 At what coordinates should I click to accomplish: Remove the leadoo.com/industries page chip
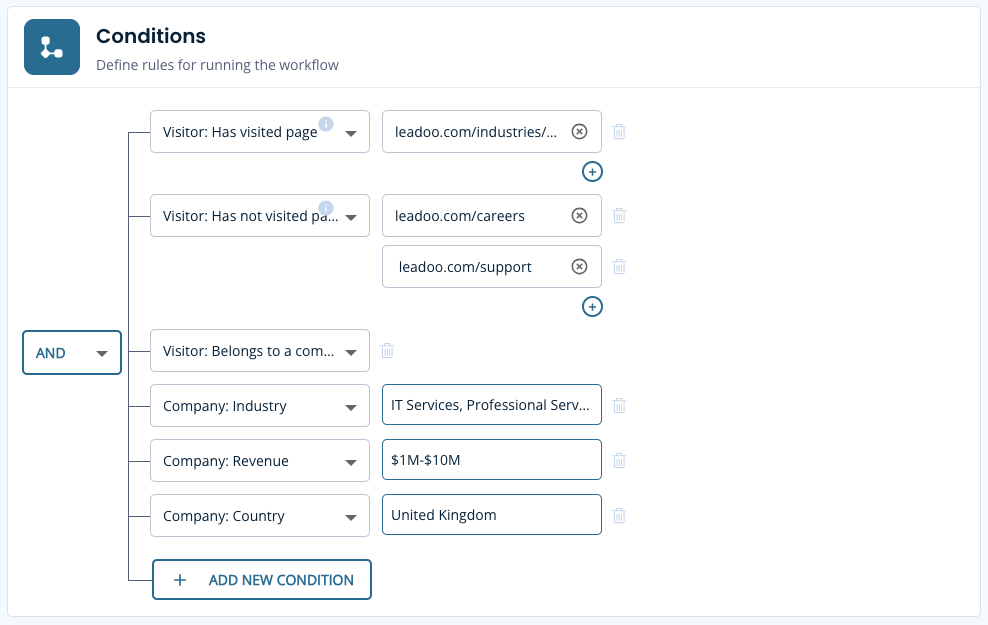578,131
